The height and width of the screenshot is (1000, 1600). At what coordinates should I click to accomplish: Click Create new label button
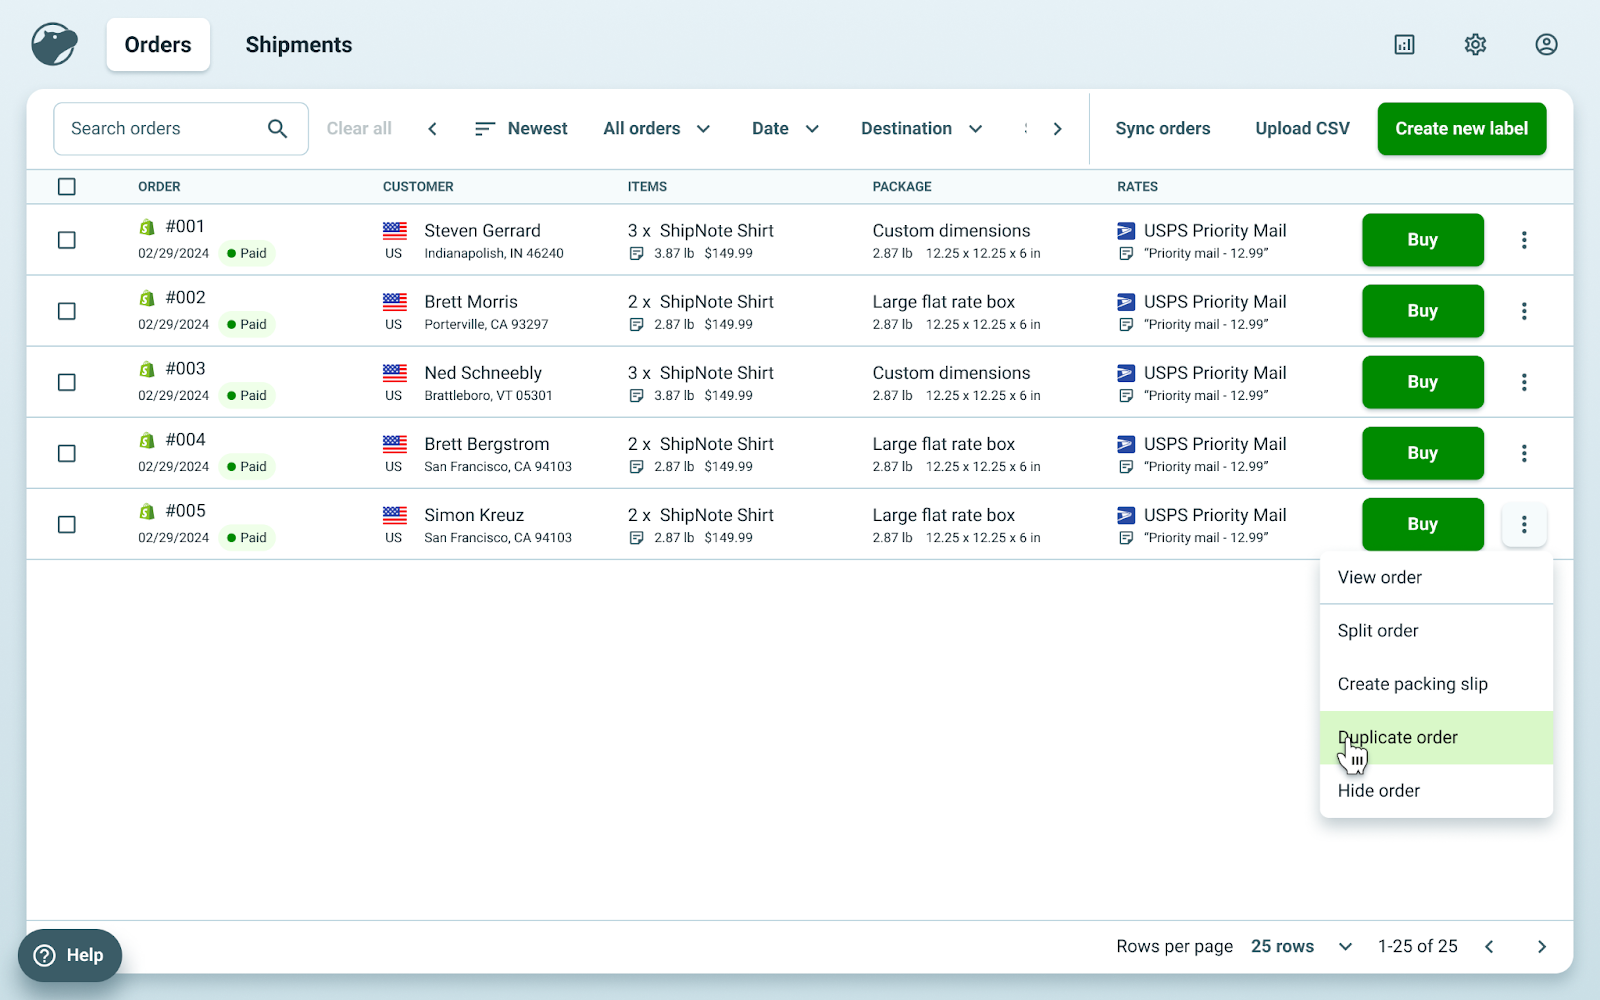pyautogui.click(x=1462, y=129)
